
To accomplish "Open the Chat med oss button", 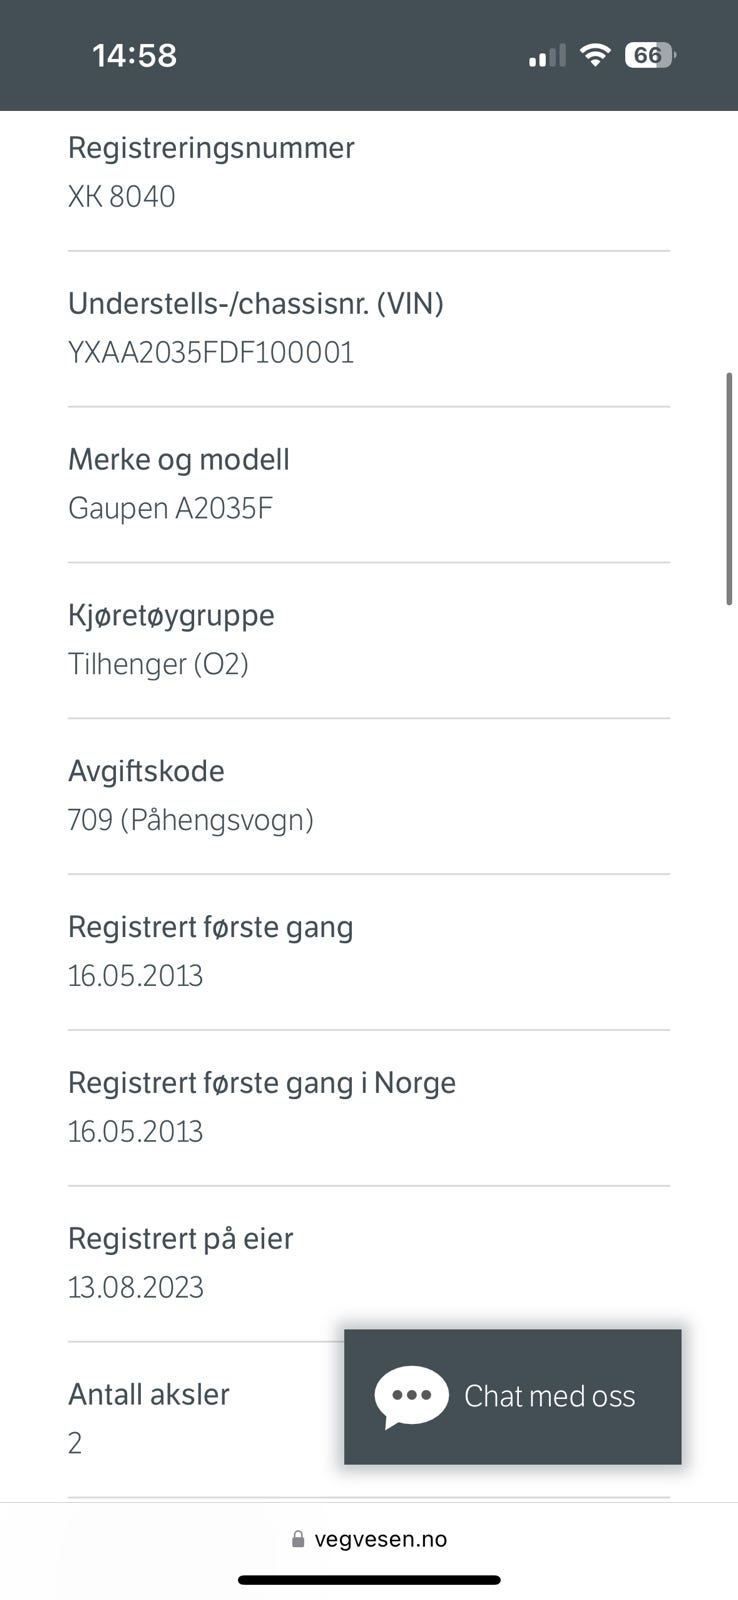I will [512, 1396].
